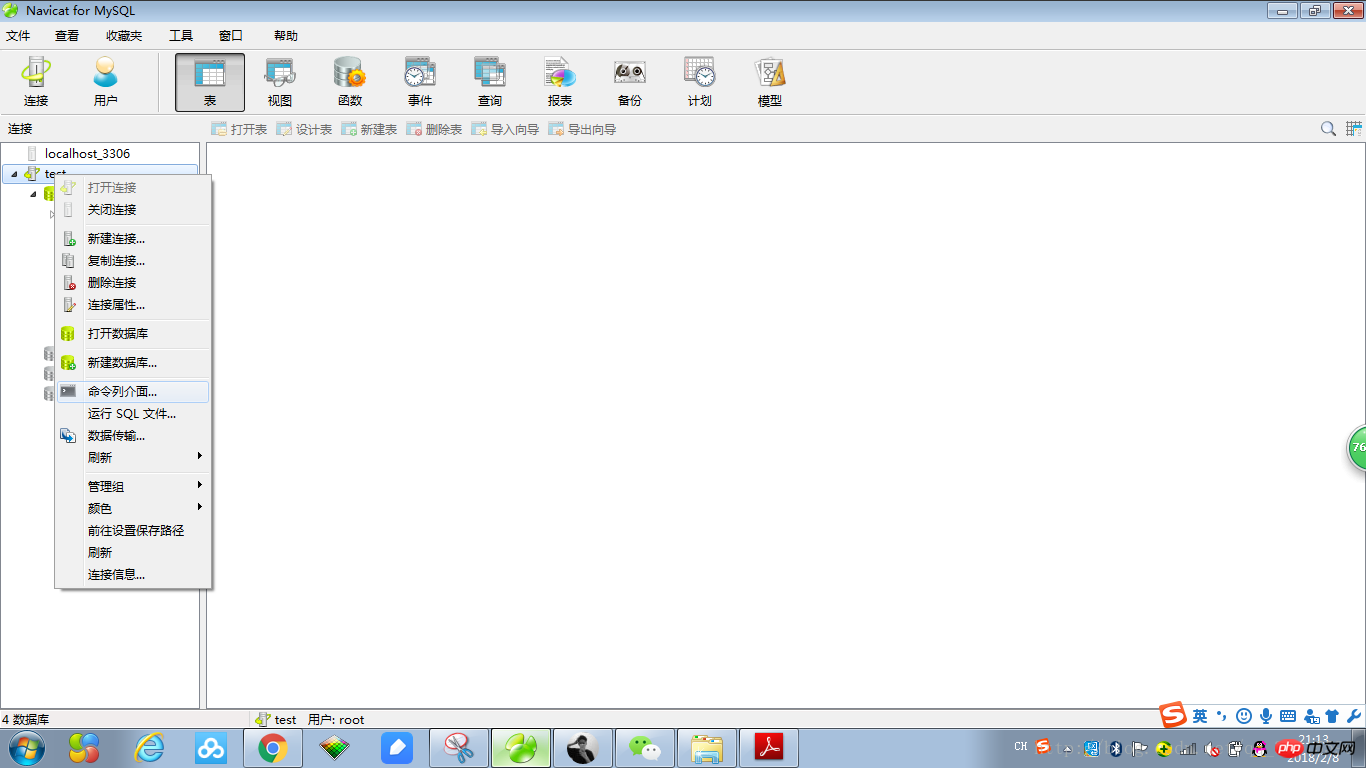The height and width of the screenshot is (768, 1366).
Task: Click the 导出向导 toolbar button
Action: point(582,129)
